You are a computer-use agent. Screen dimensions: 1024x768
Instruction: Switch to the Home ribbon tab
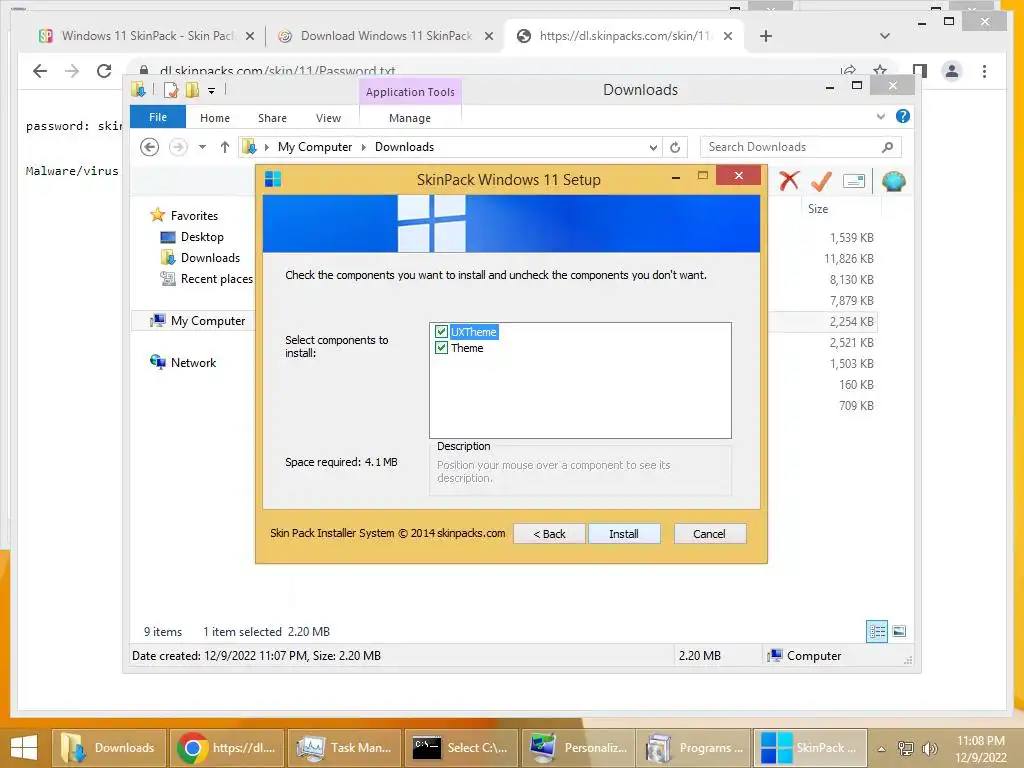coord(215,118)
